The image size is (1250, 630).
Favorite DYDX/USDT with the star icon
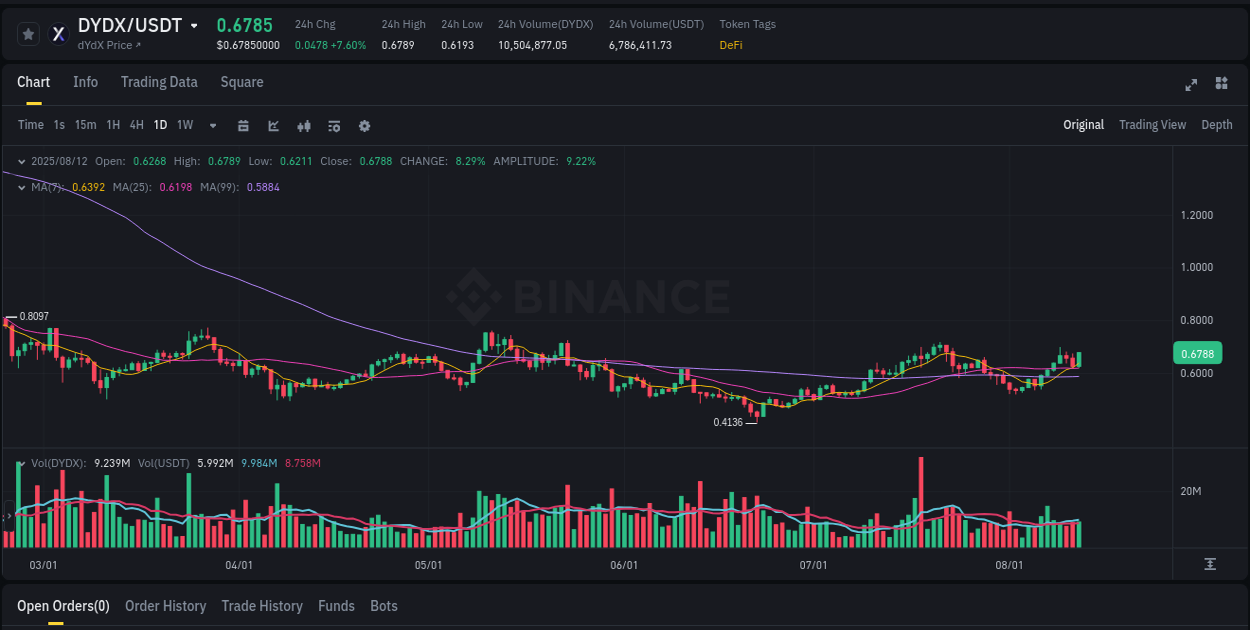pyautogui.click(x=28, y=33)
